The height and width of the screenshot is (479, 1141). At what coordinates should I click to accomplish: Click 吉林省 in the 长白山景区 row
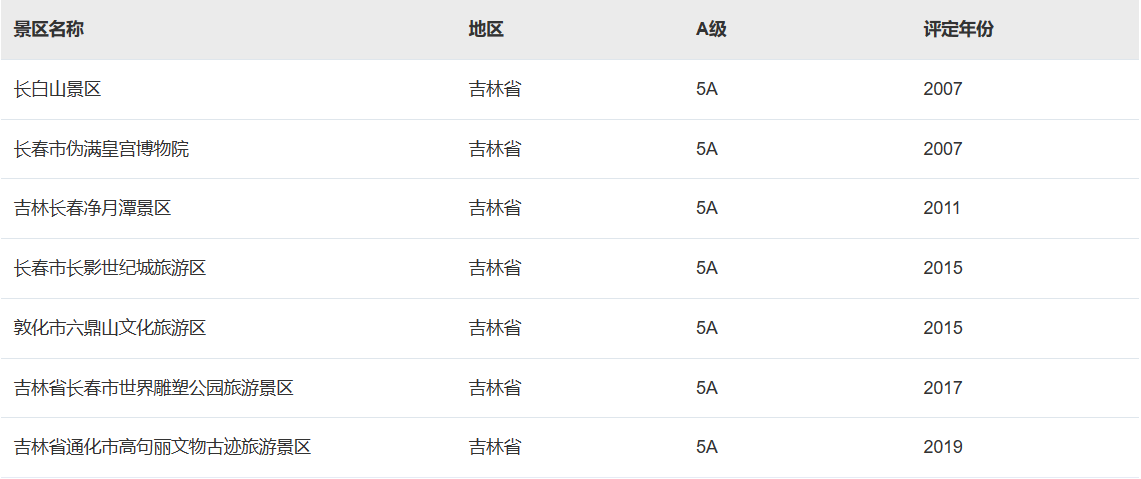[495, 89]
